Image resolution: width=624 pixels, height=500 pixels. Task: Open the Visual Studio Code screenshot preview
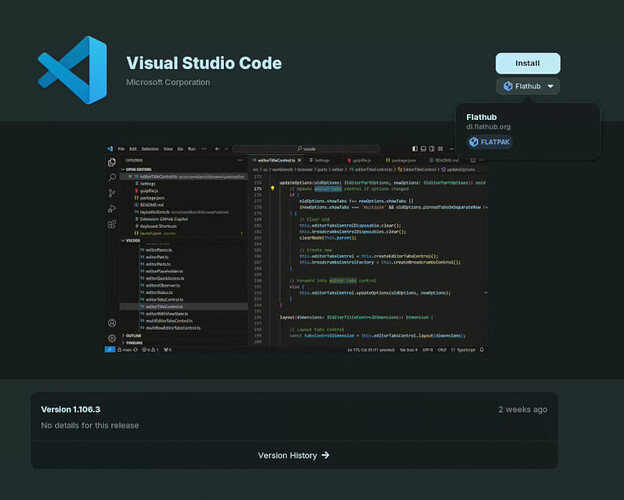click(x=296, y=249)
